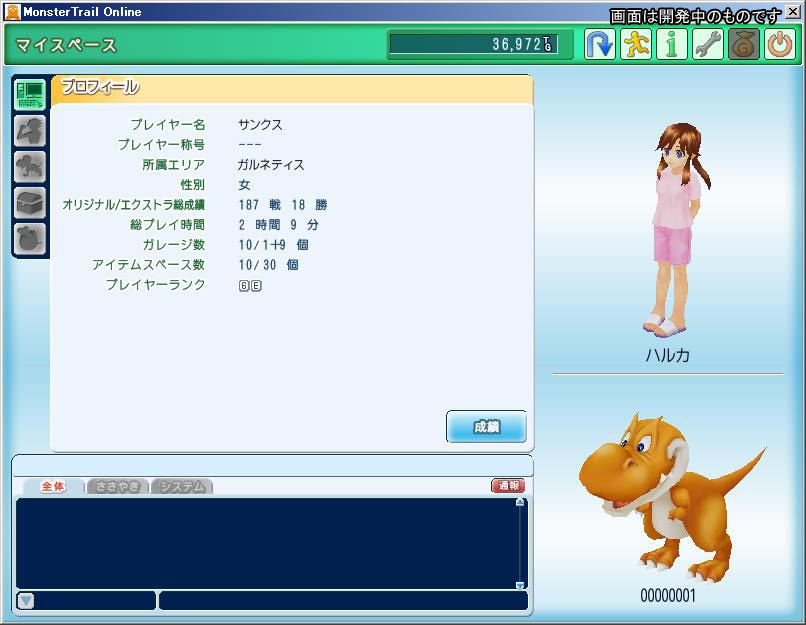Click the blue return arrow icon
Viewport: 806px width, 625px height.
pos(599,44)
